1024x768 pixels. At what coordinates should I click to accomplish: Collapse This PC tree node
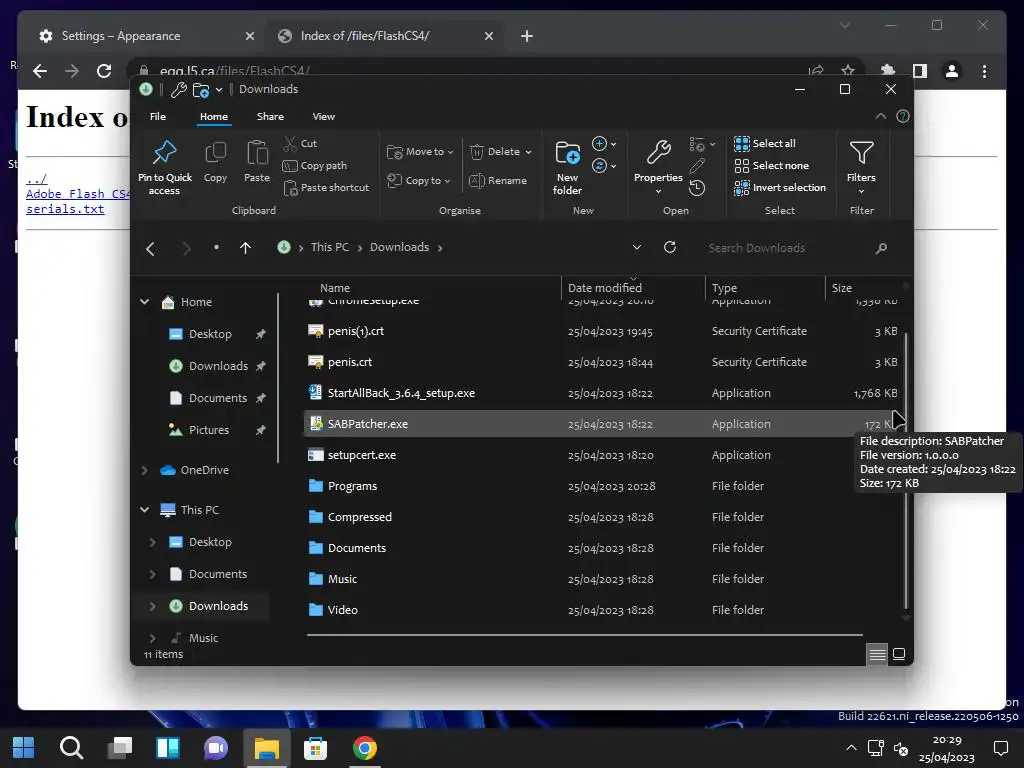144,510
